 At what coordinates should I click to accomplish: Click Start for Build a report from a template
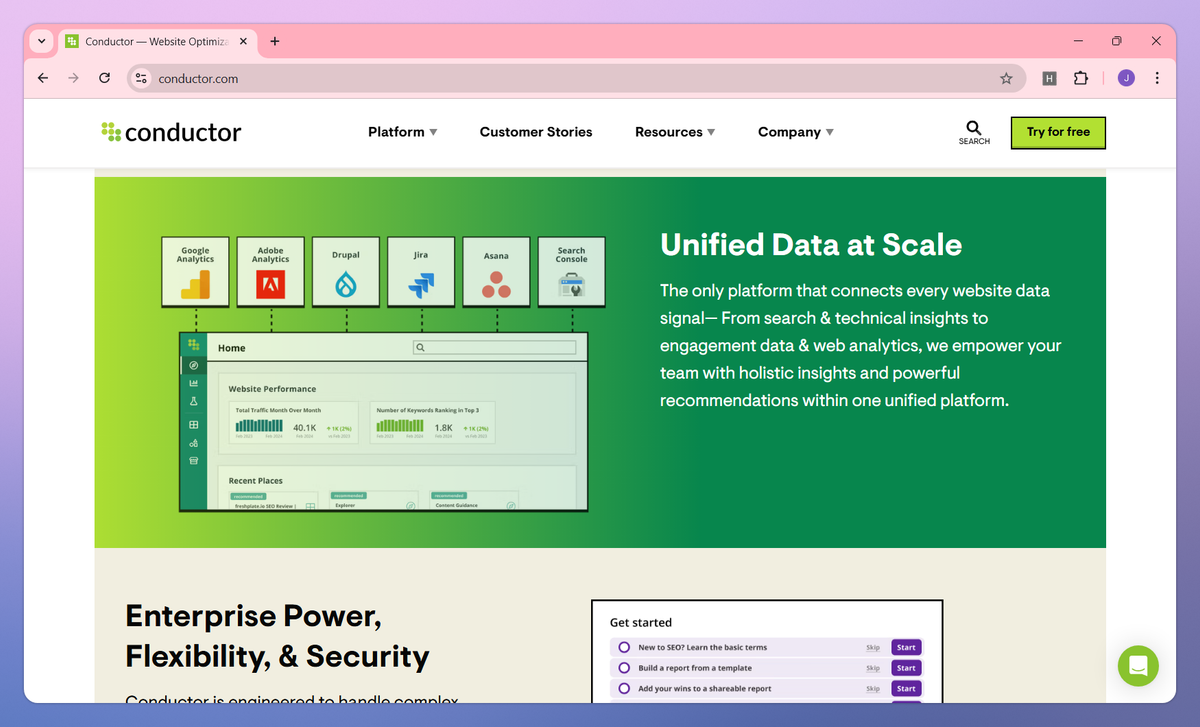(906, 668)
